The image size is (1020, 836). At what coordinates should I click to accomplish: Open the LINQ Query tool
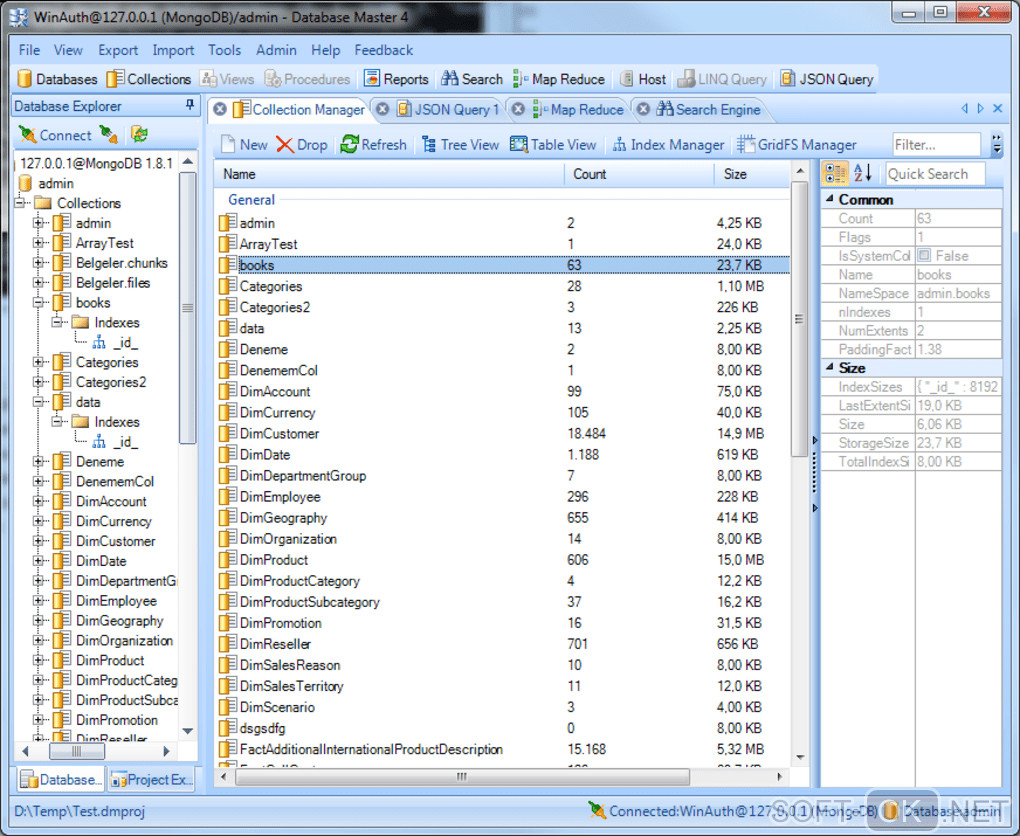(722, 79)
